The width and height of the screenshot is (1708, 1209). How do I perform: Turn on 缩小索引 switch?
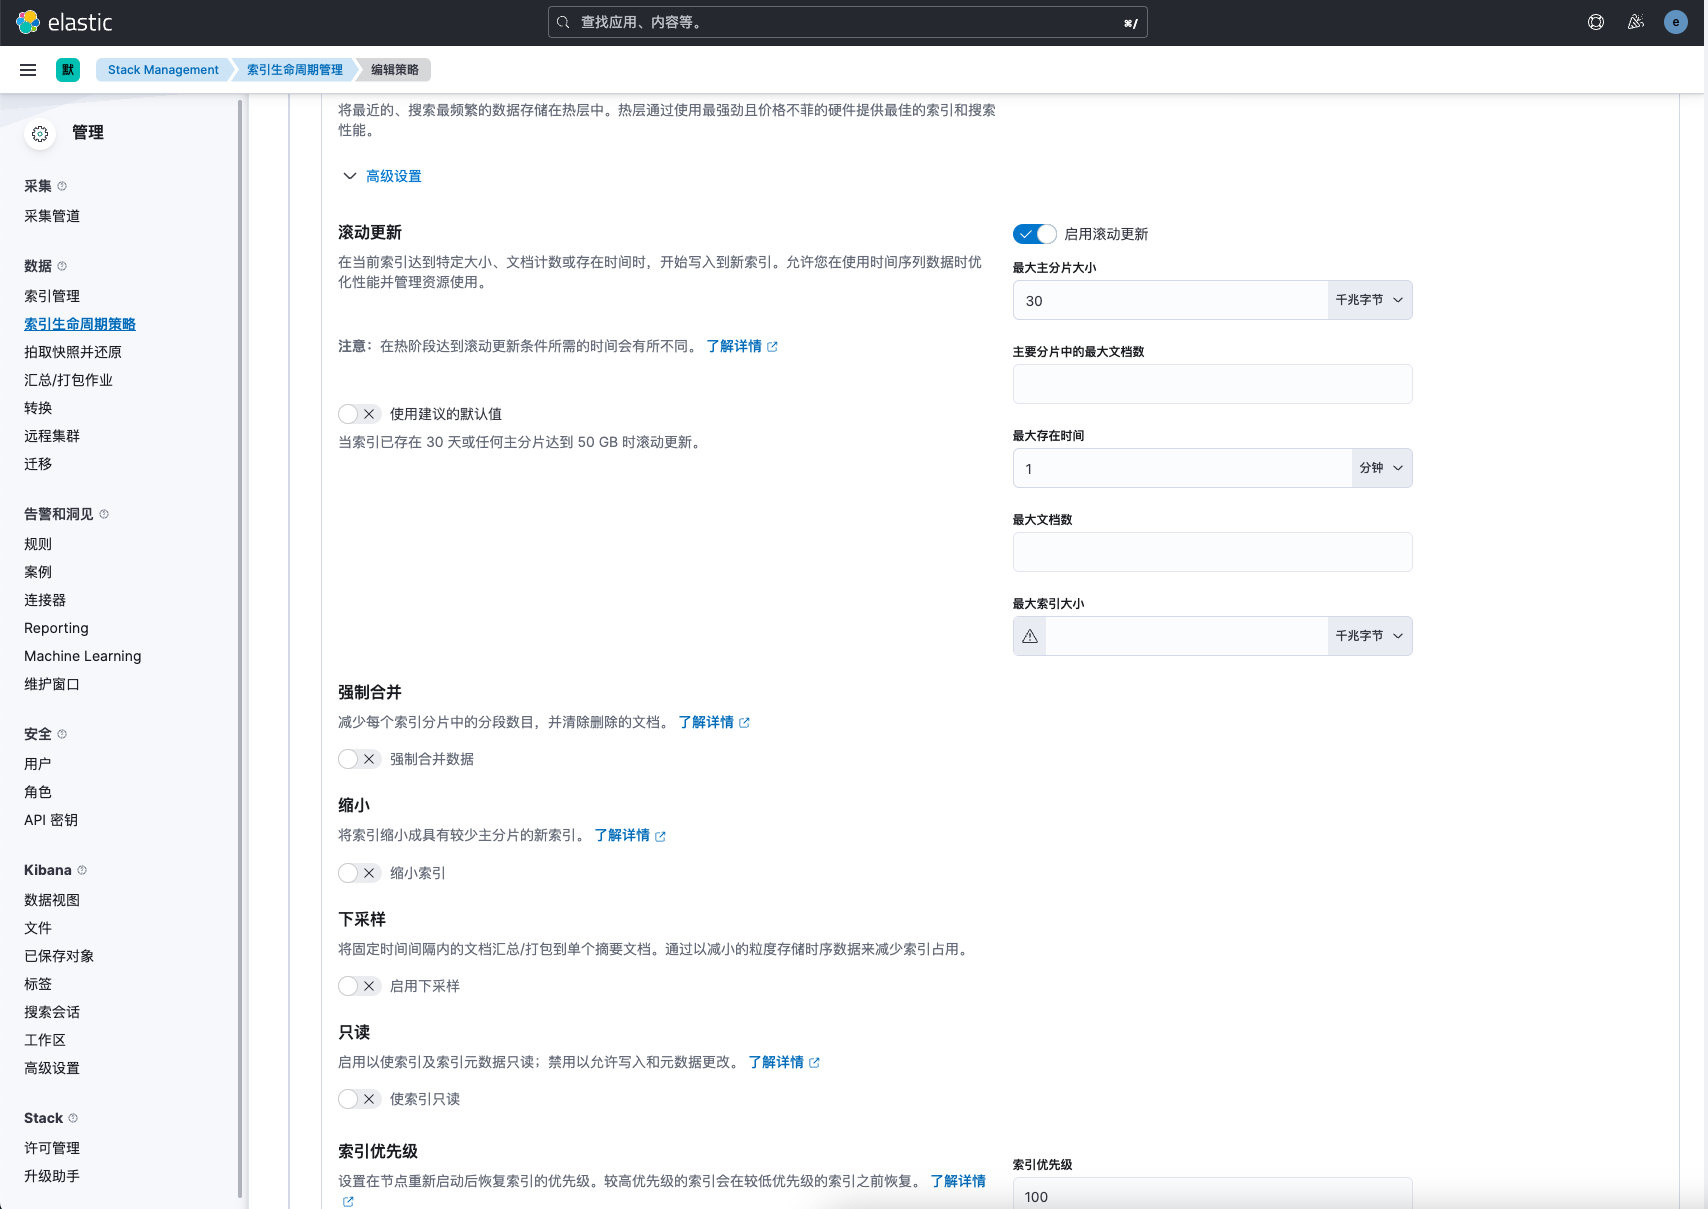359,873
